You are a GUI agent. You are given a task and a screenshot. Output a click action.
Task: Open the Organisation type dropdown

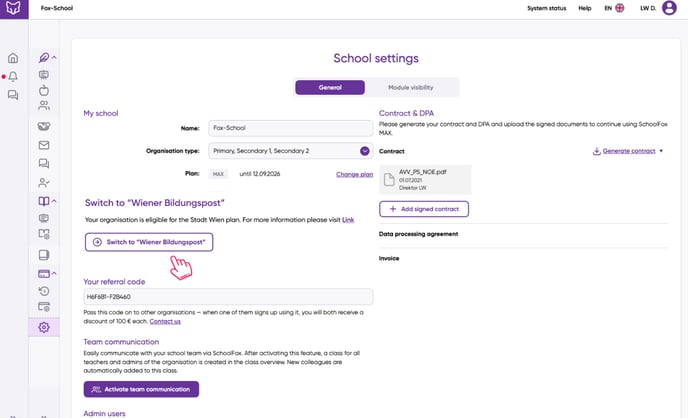[290, 151]
